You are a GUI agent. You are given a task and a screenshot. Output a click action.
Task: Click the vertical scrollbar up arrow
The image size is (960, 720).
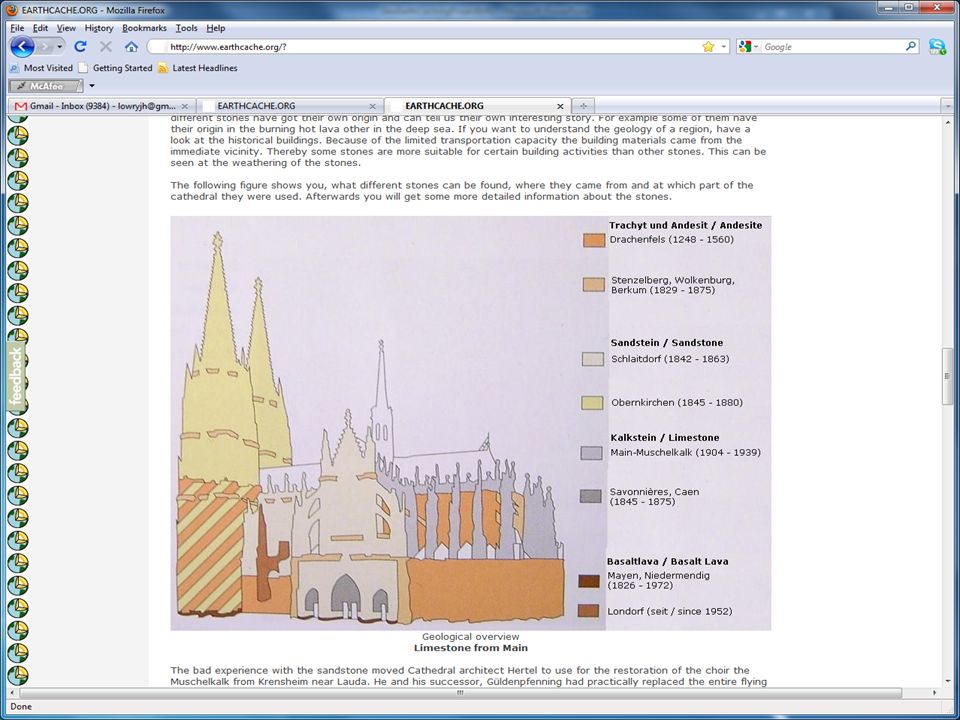click(x=948, y=121)
